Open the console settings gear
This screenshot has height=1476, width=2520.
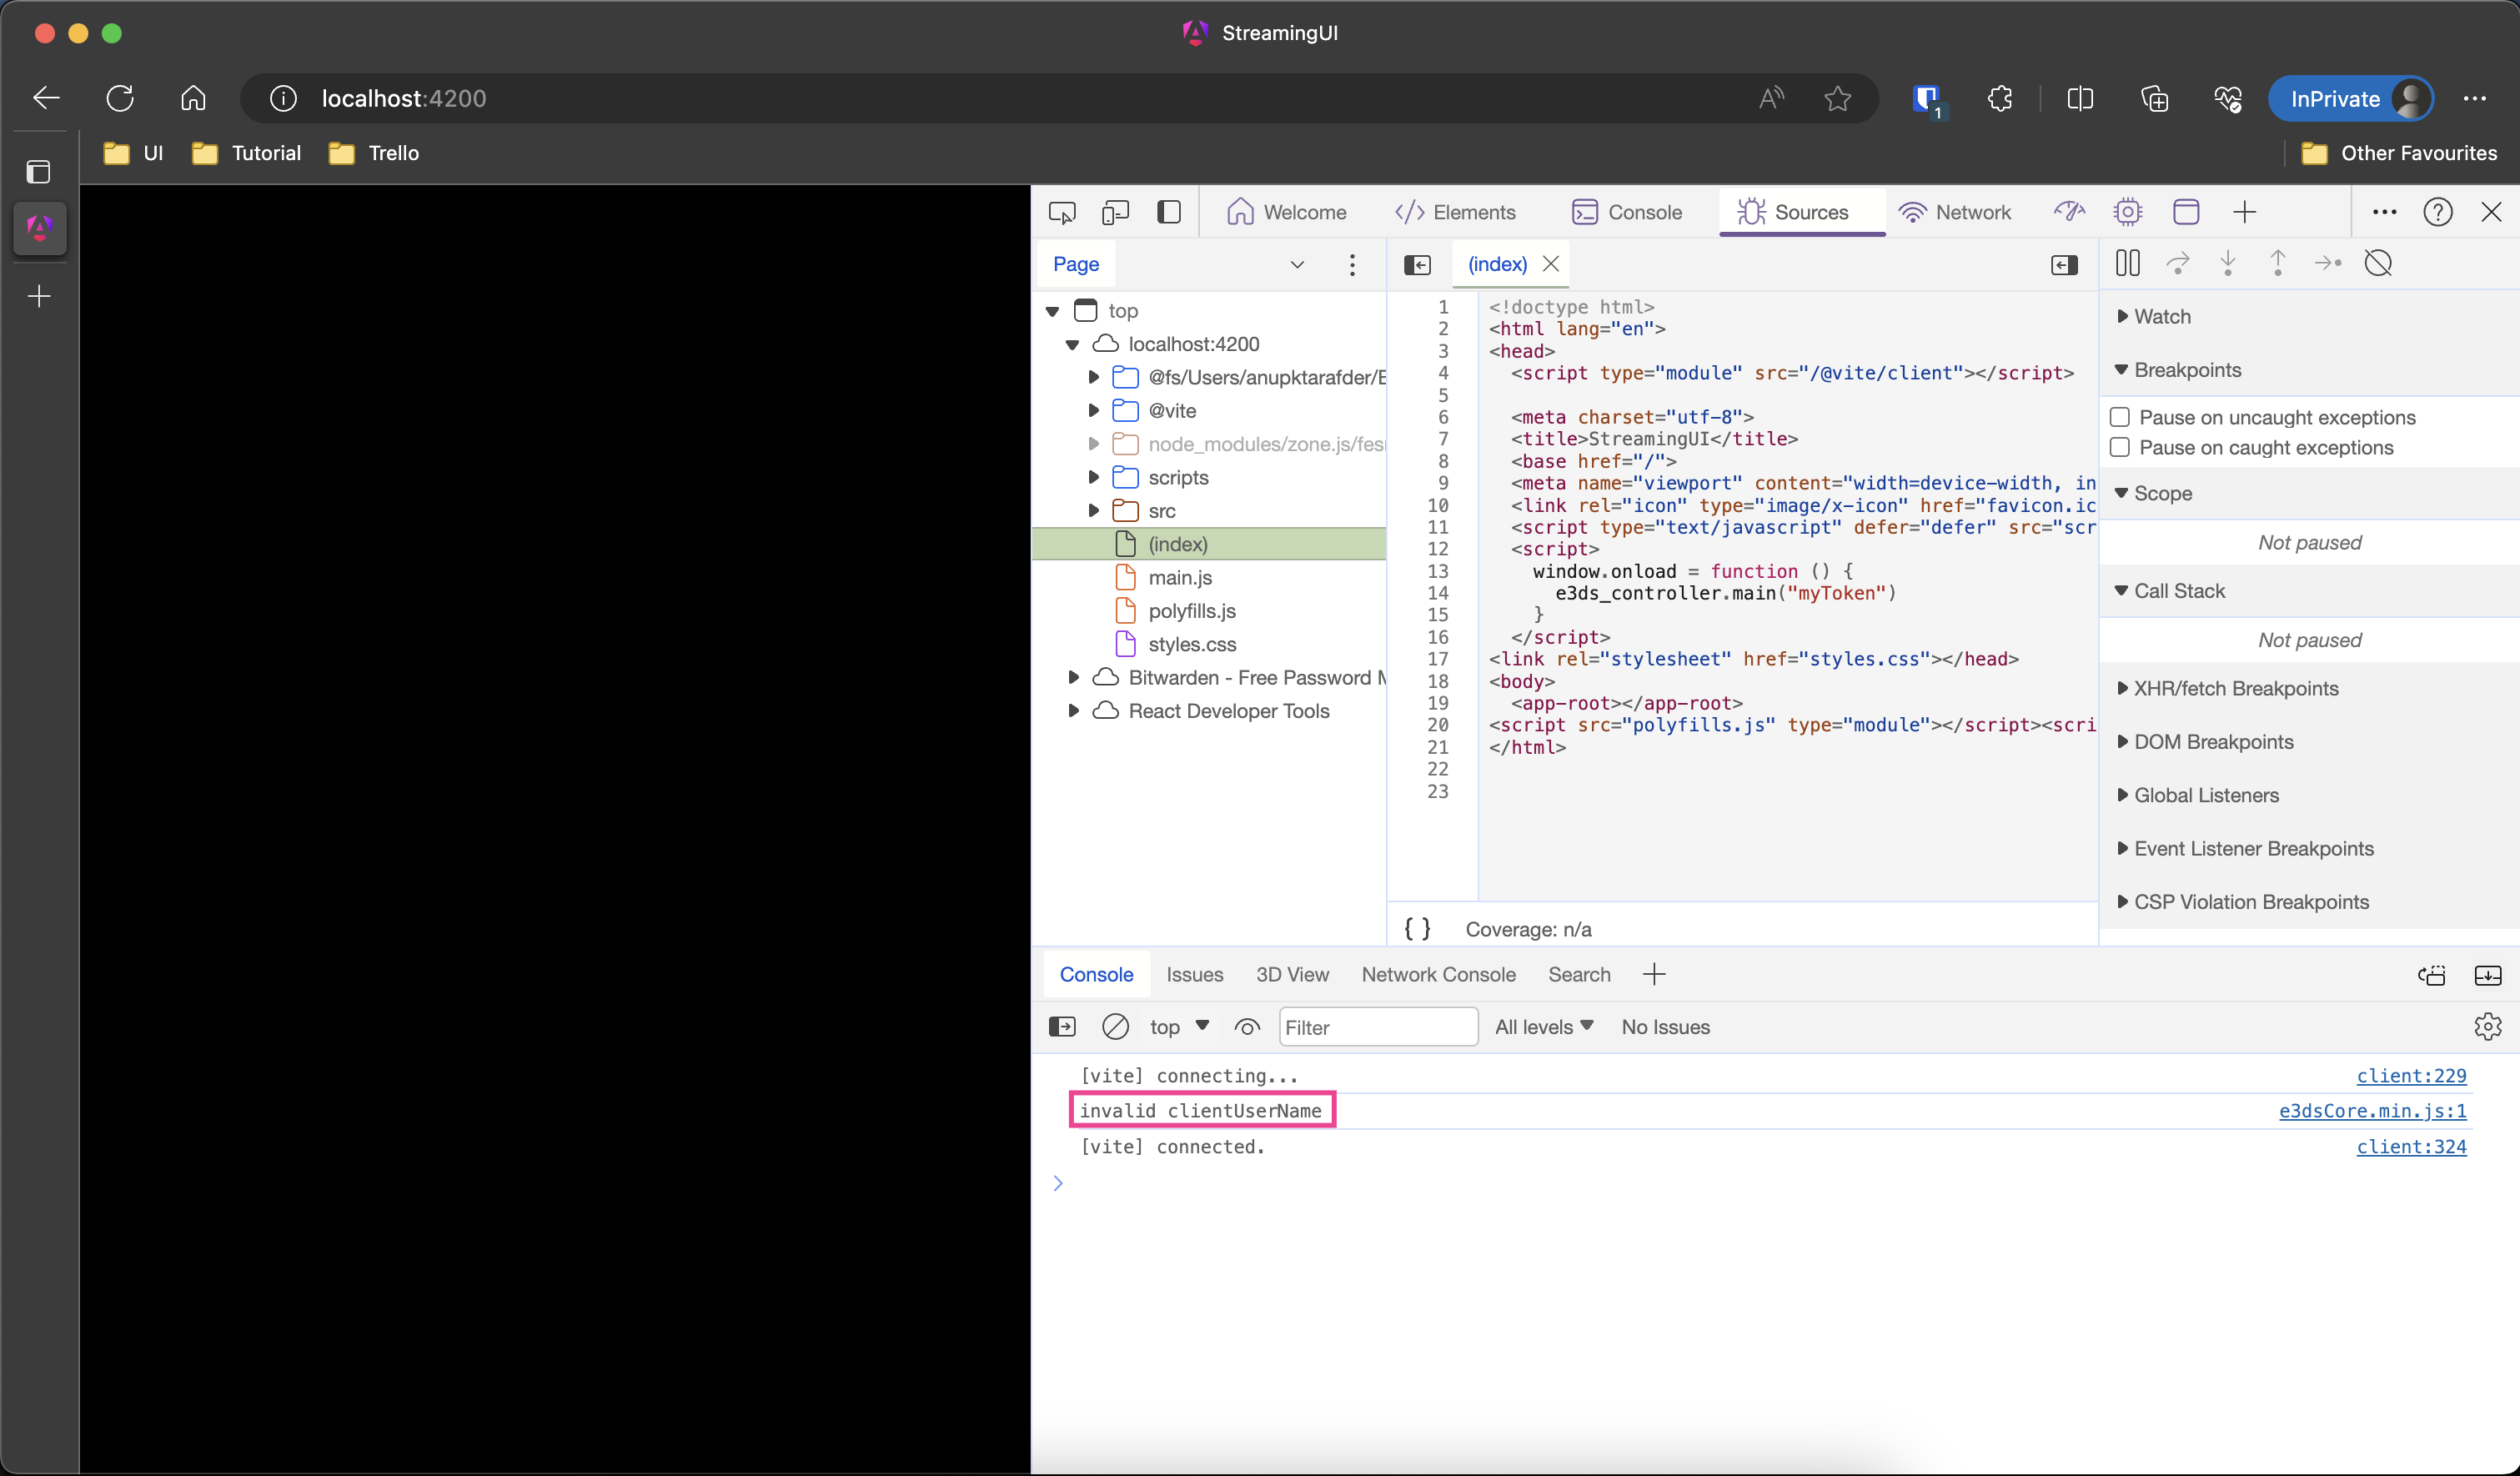pos(2487,1027)
